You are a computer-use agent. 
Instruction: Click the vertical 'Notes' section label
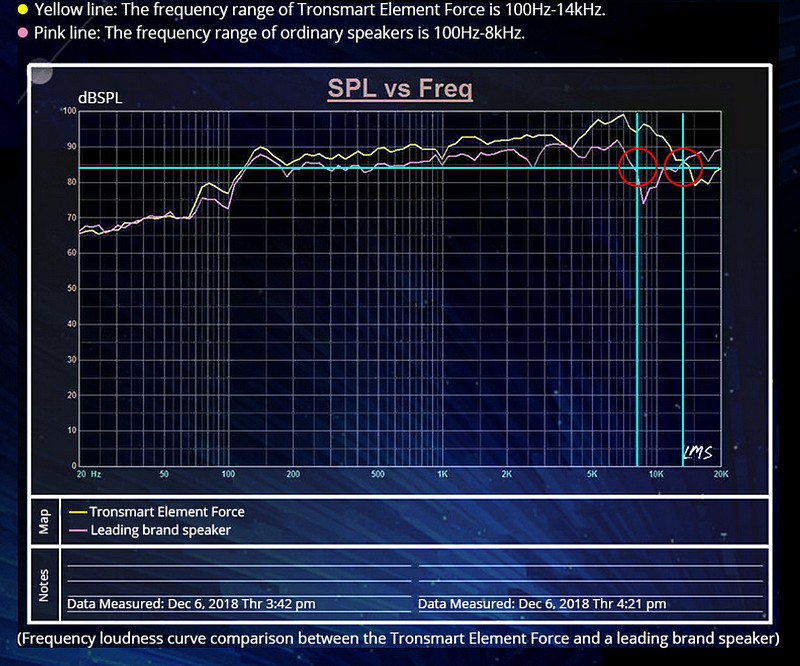pyautogui.click(x=44, y=585)
